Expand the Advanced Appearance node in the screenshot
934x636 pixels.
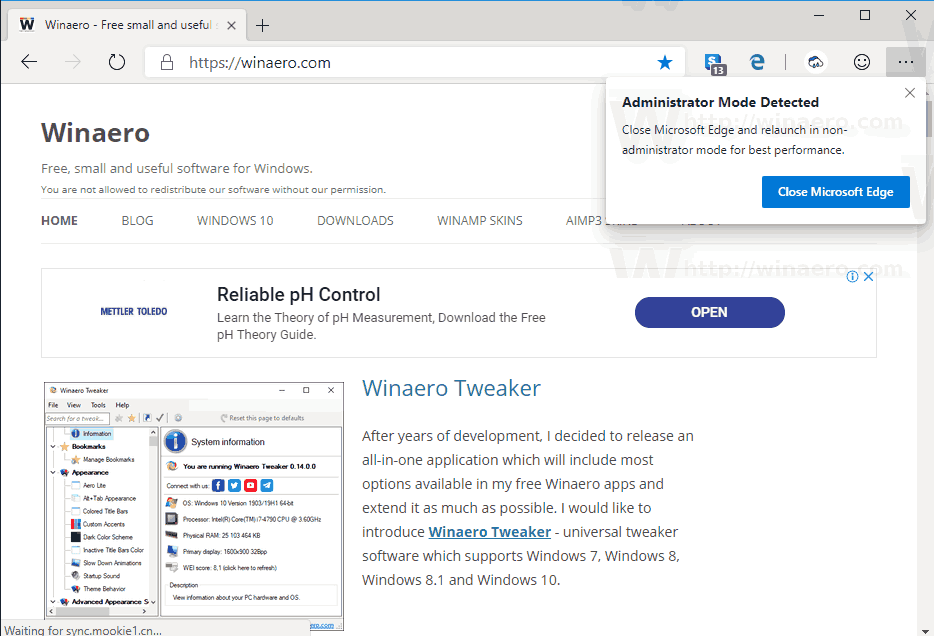point(53,602)
